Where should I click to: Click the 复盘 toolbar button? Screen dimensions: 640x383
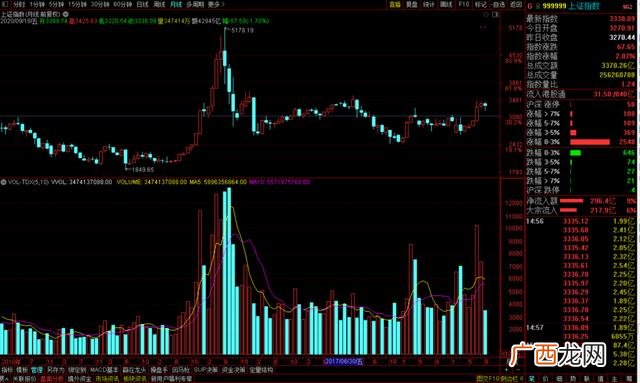pos(411,4)
